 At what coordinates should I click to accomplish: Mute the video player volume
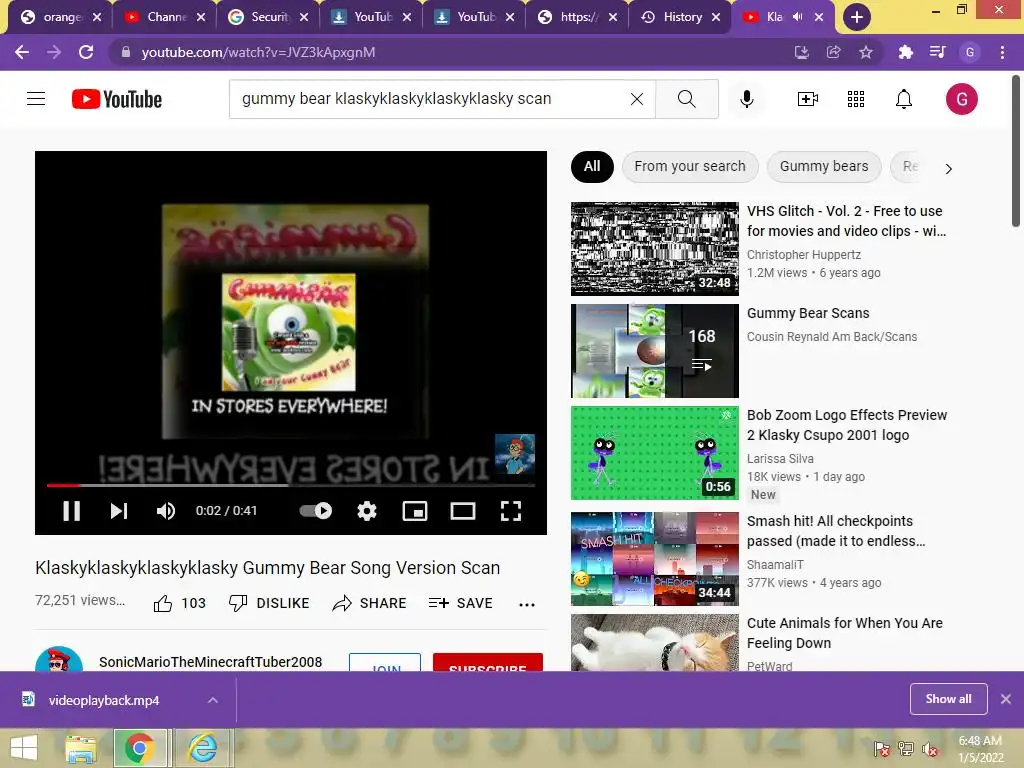point(166,511)
